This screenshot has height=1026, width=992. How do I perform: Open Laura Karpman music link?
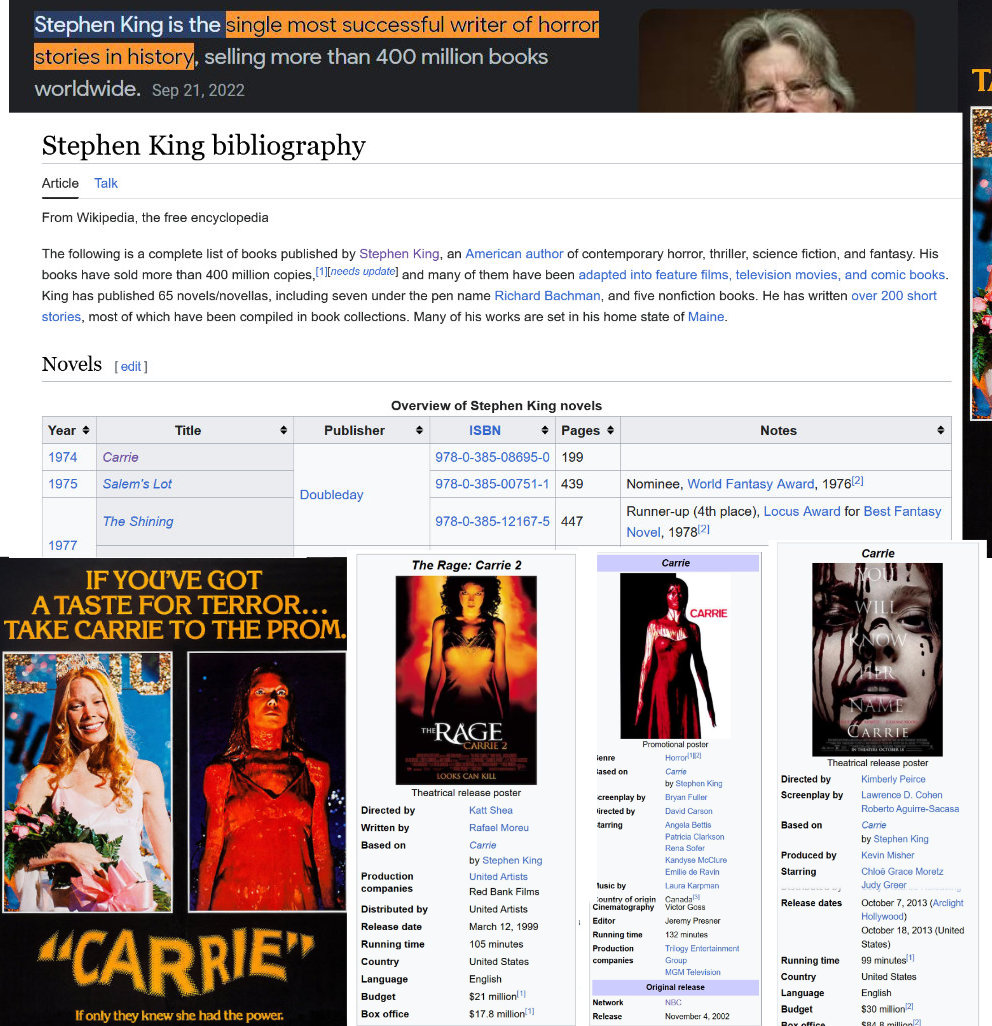692,886
